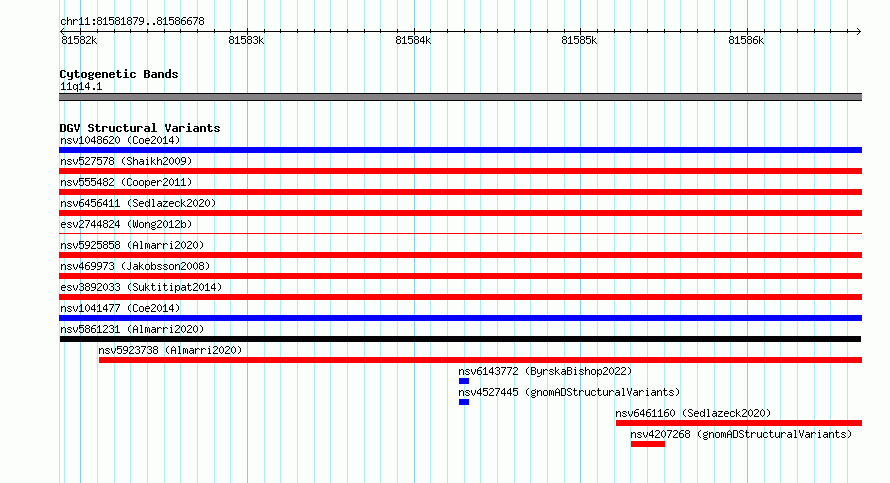
Task: Click the 81584k ruler label
Action: click(413, 40)
